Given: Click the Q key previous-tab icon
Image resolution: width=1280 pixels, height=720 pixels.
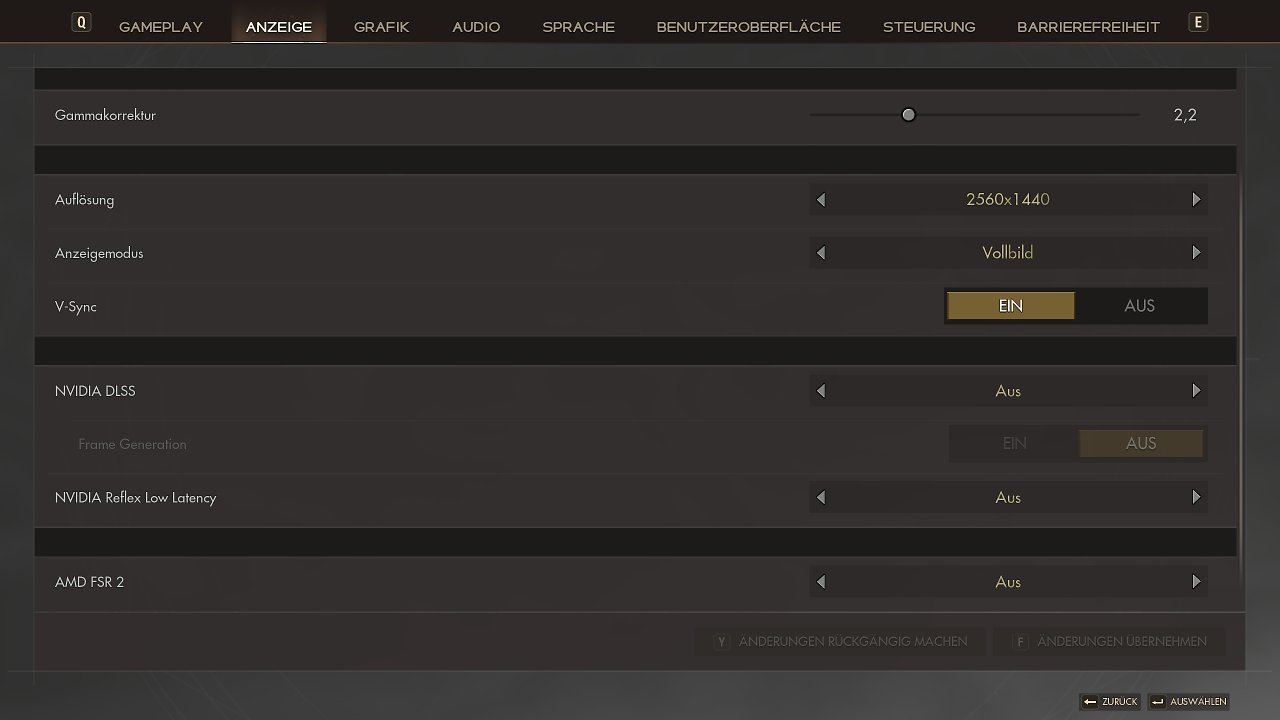Looking at the screenshot, I should pyautogui.click(x=82, y=21).
